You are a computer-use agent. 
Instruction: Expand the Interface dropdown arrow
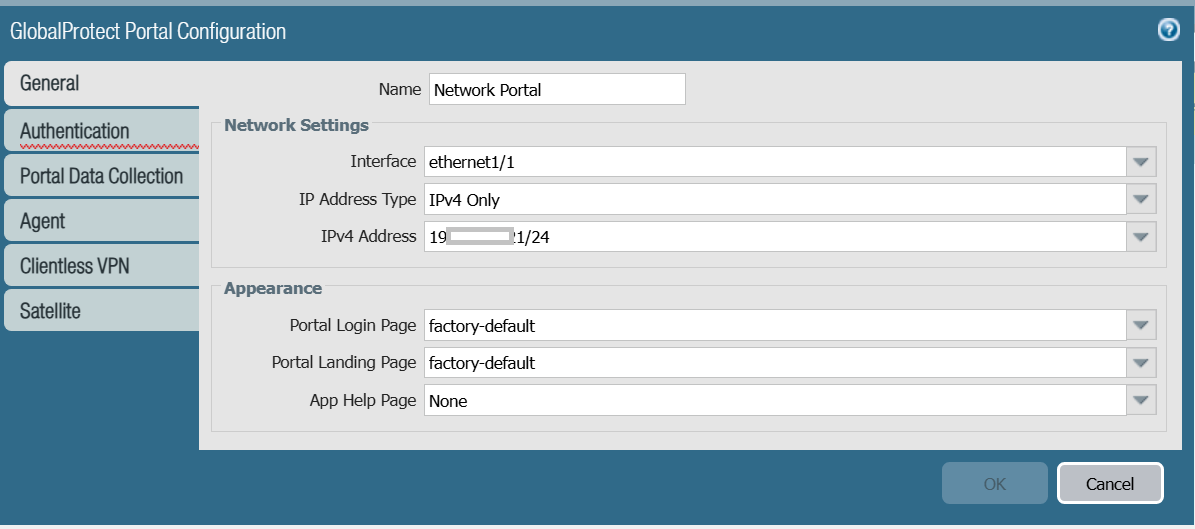click(x=1141, y=162)
